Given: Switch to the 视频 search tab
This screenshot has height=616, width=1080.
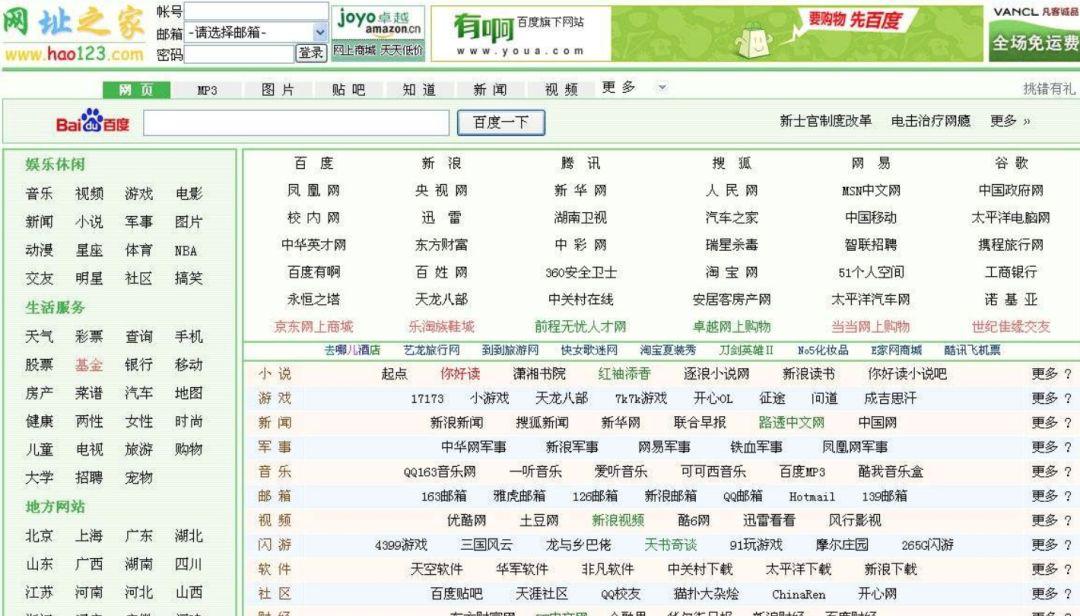Looking at the screenshot, I should [561, 90].
